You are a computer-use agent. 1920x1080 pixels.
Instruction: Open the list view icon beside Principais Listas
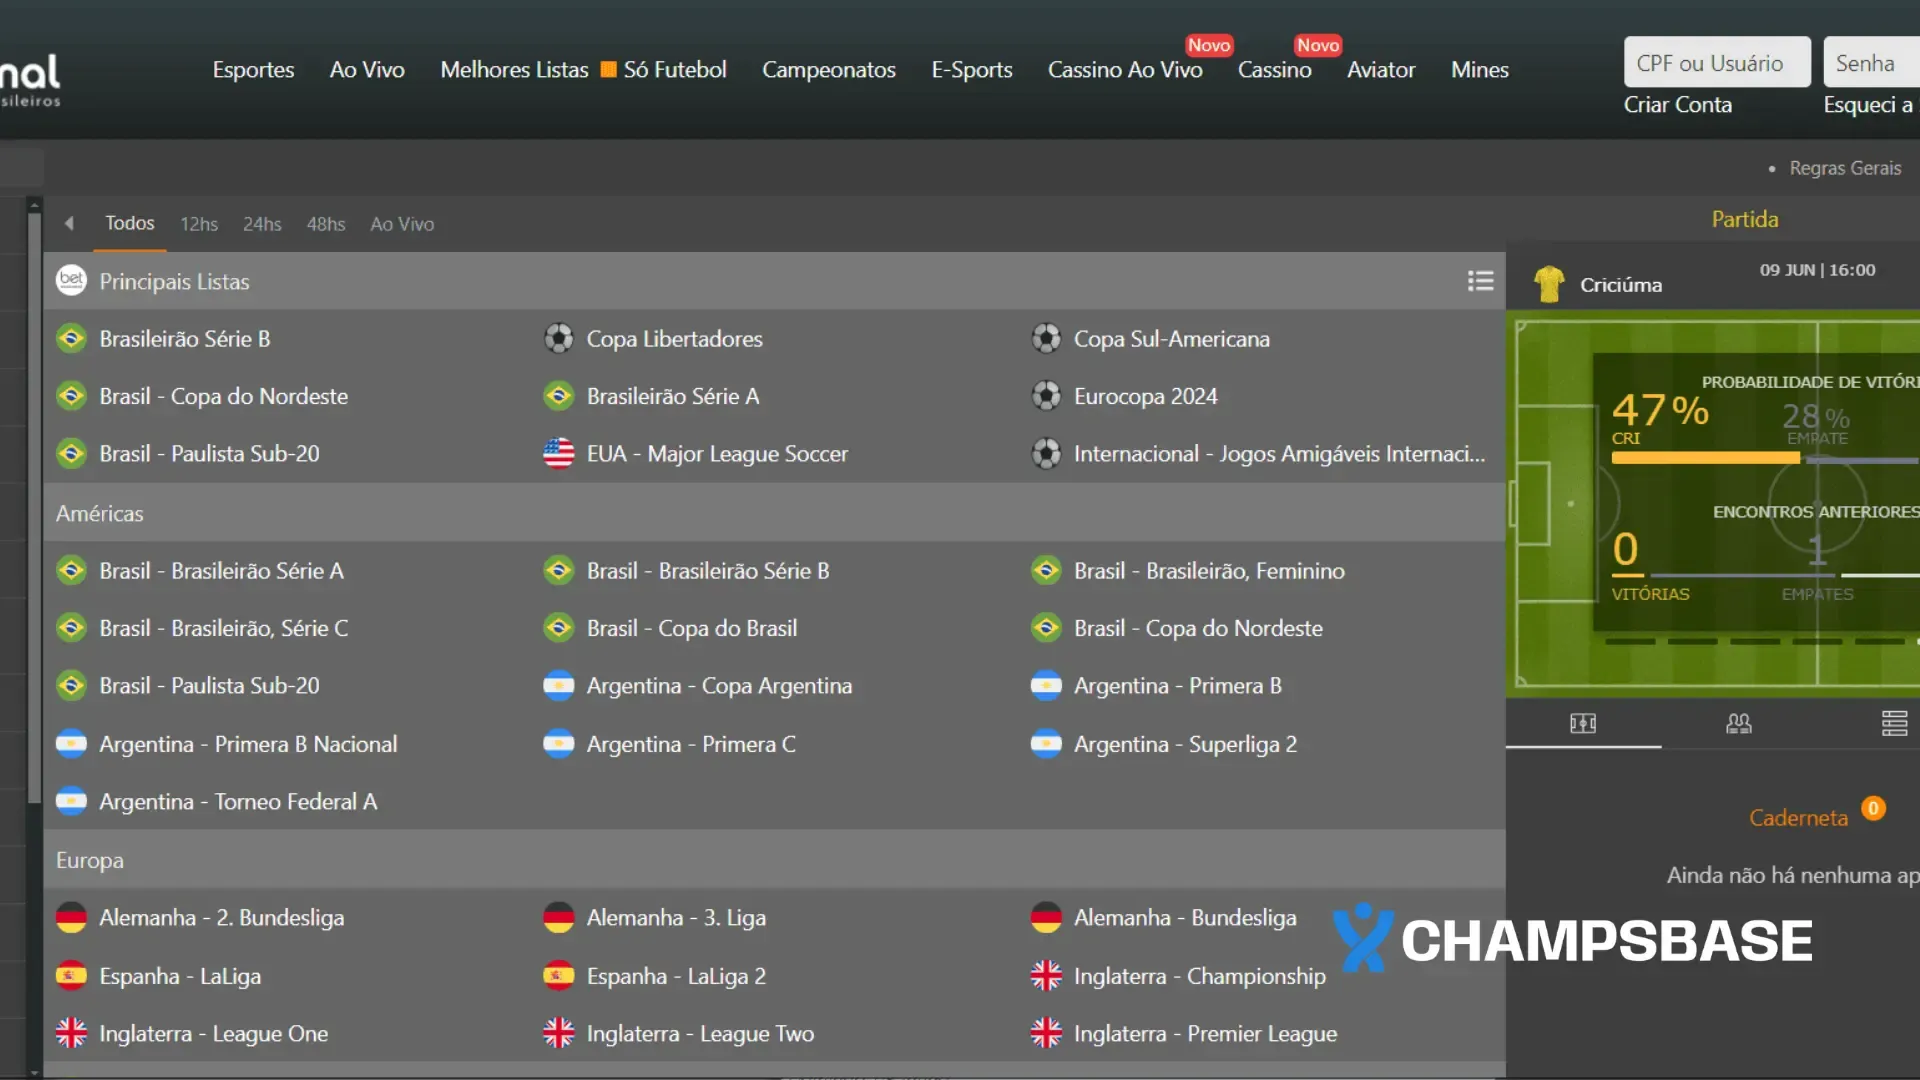tap(1480, 281)
